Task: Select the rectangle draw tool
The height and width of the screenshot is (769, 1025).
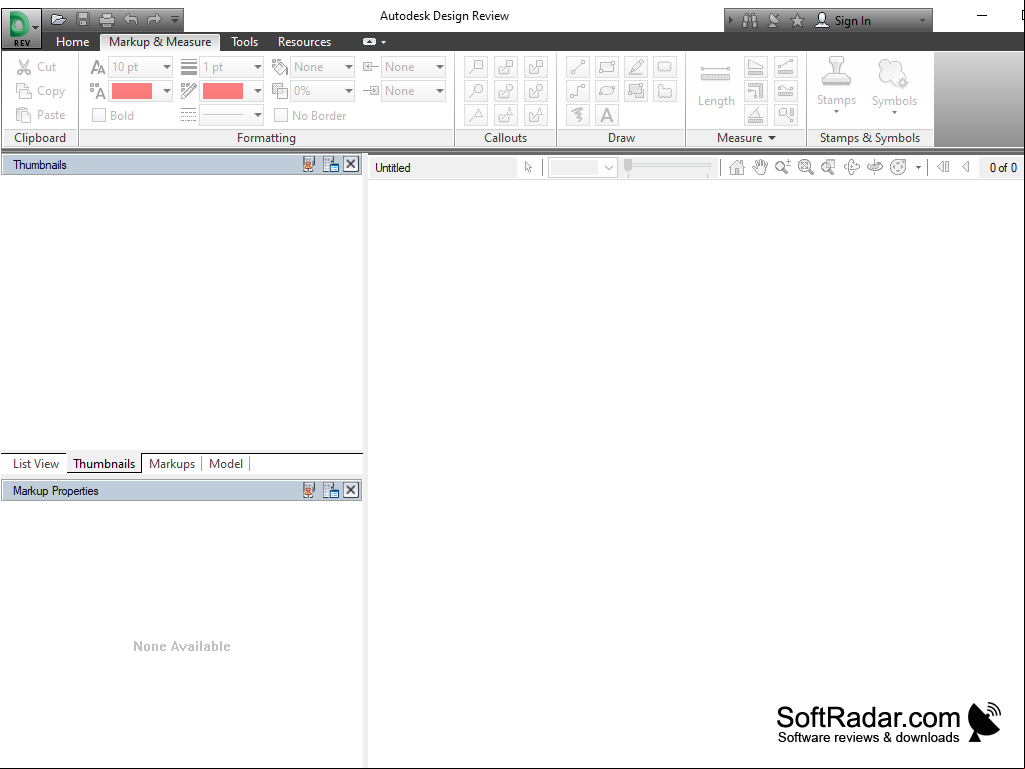Action: 607,67
